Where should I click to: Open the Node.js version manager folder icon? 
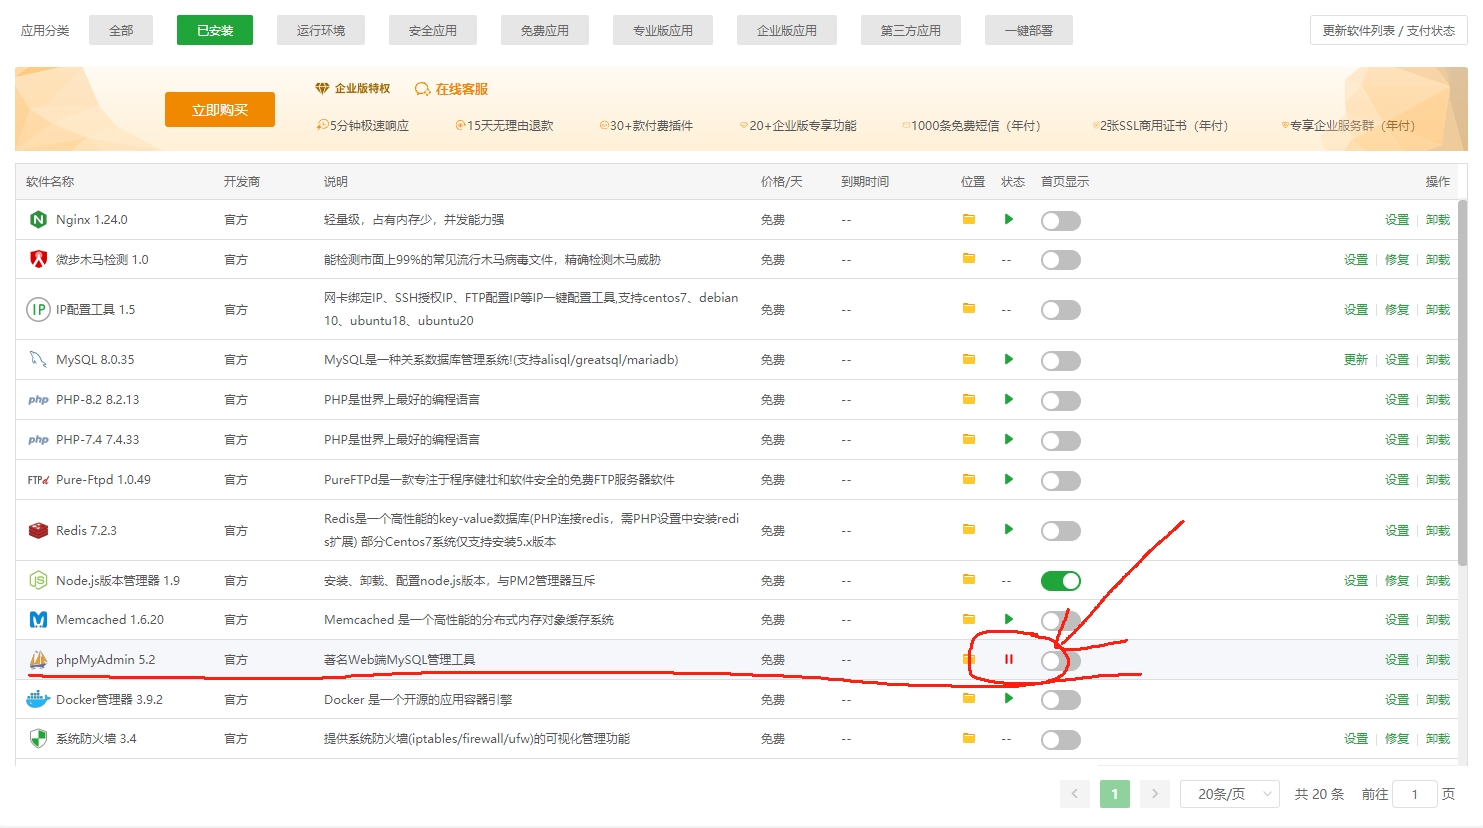pyautogui.click(x=968, y=579)
